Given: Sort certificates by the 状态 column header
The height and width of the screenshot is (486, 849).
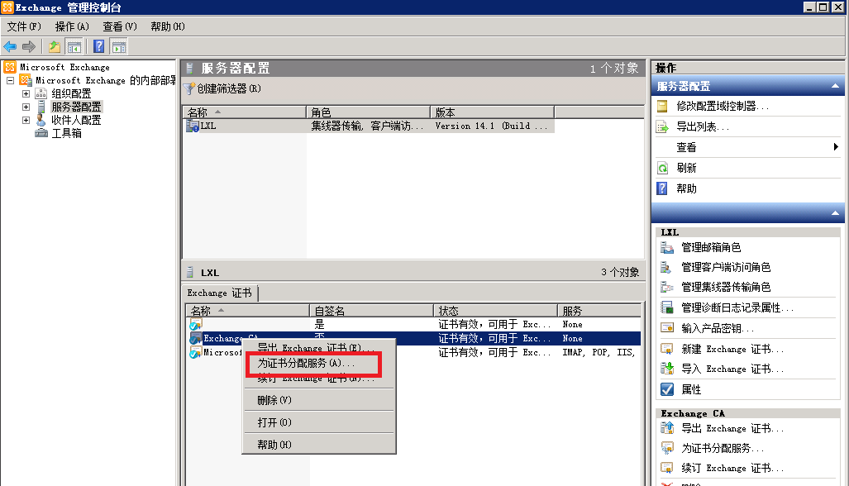Looking at the screenshot, I should tap(495, 311).
